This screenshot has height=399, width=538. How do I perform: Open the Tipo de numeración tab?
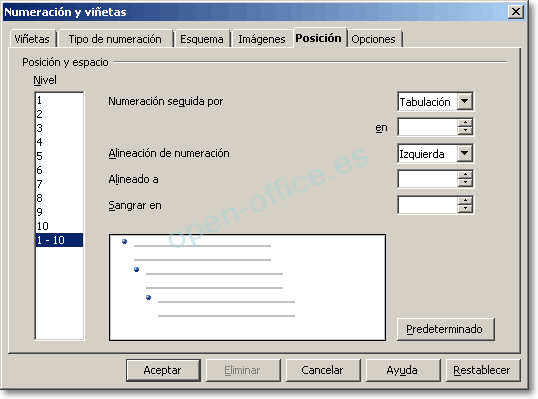pos(115,39)
